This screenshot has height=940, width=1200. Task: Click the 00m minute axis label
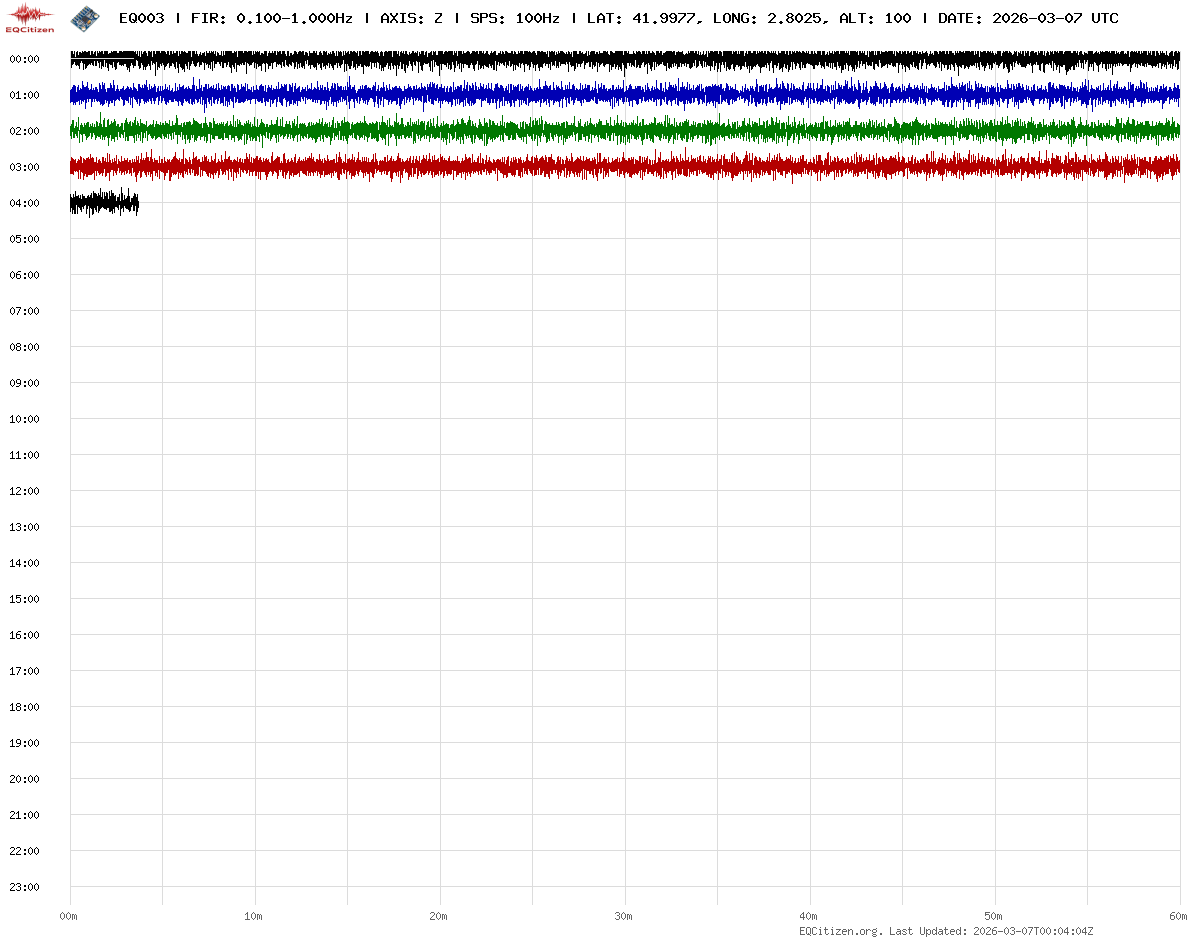coord(69,916)
